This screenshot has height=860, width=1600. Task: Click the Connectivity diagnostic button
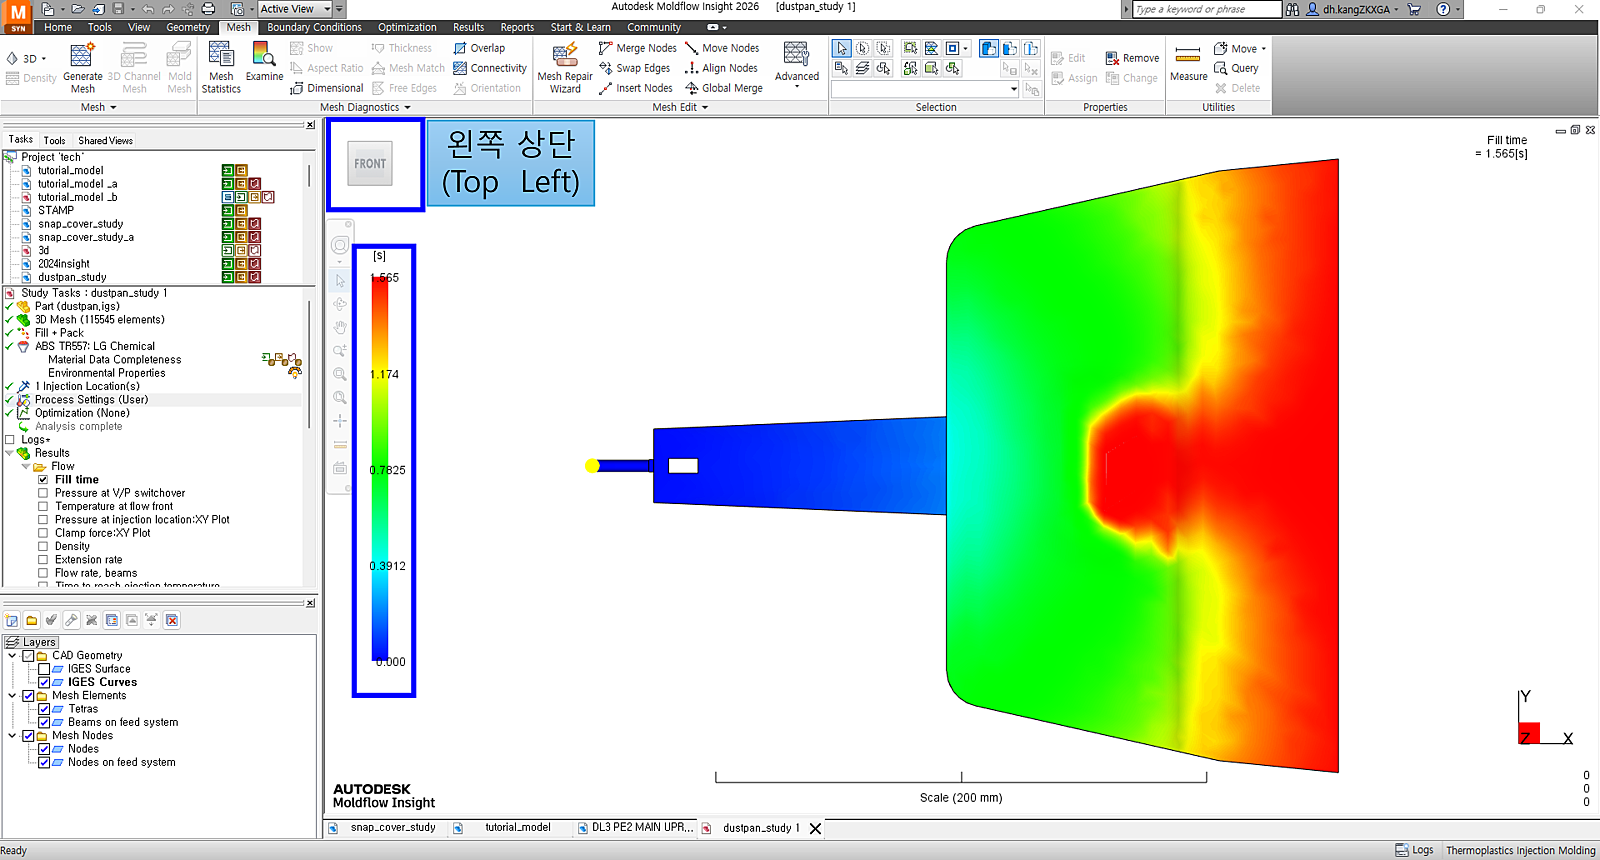click(490, 68)
